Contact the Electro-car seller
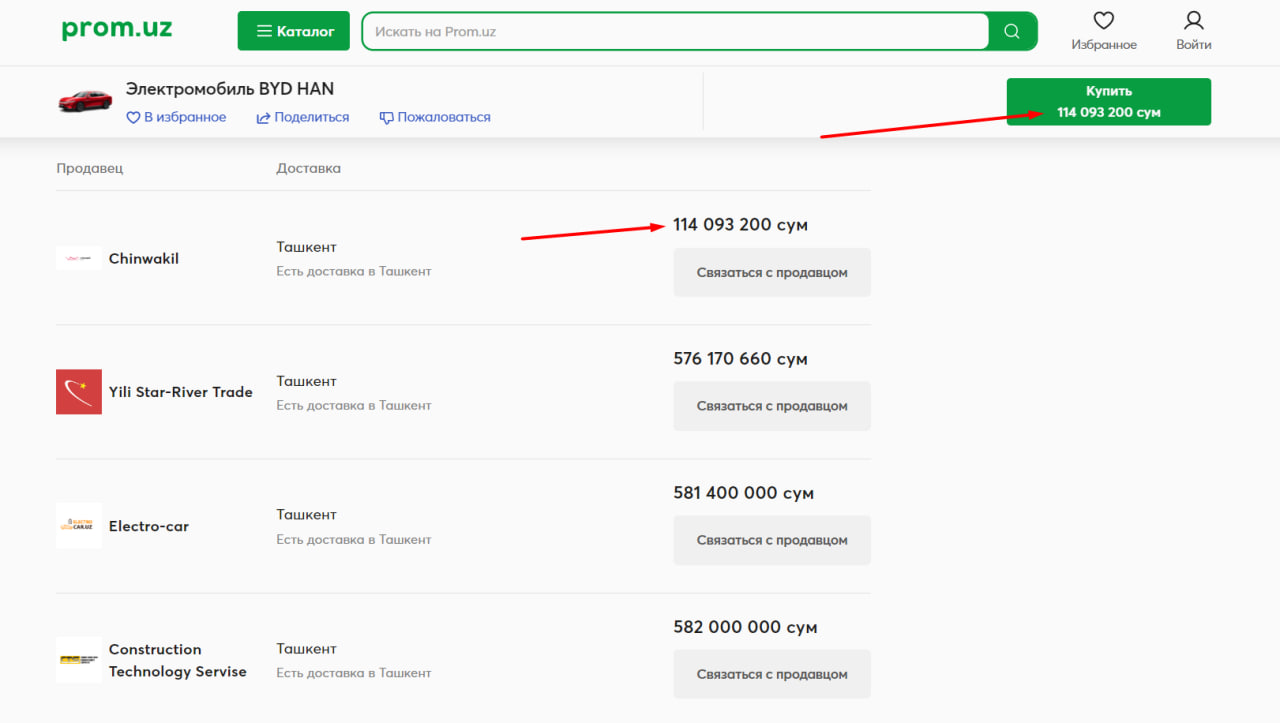Viewport: 1280px width, 723px height. coord(771,540)
